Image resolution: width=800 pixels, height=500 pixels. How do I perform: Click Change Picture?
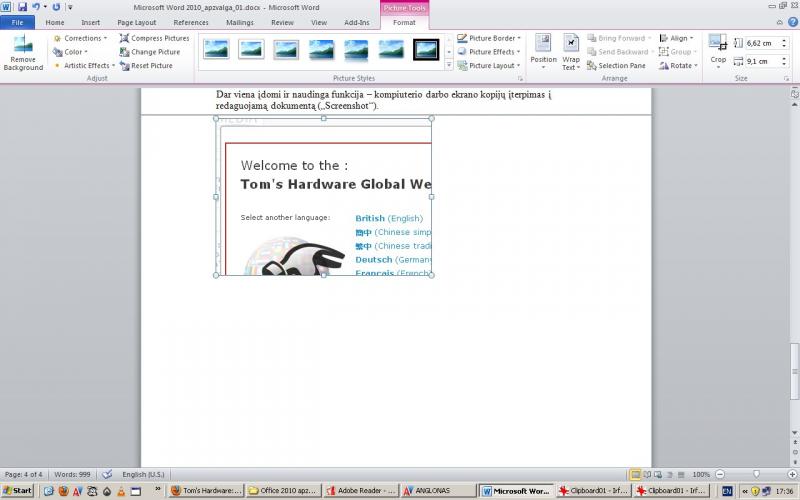point(150,52)
